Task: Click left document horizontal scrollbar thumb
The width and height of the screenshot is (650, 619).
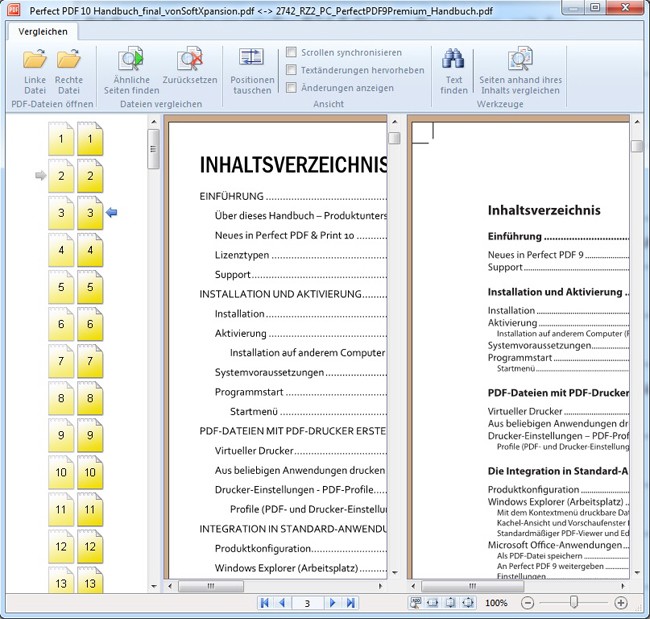Action: point(211,586)
